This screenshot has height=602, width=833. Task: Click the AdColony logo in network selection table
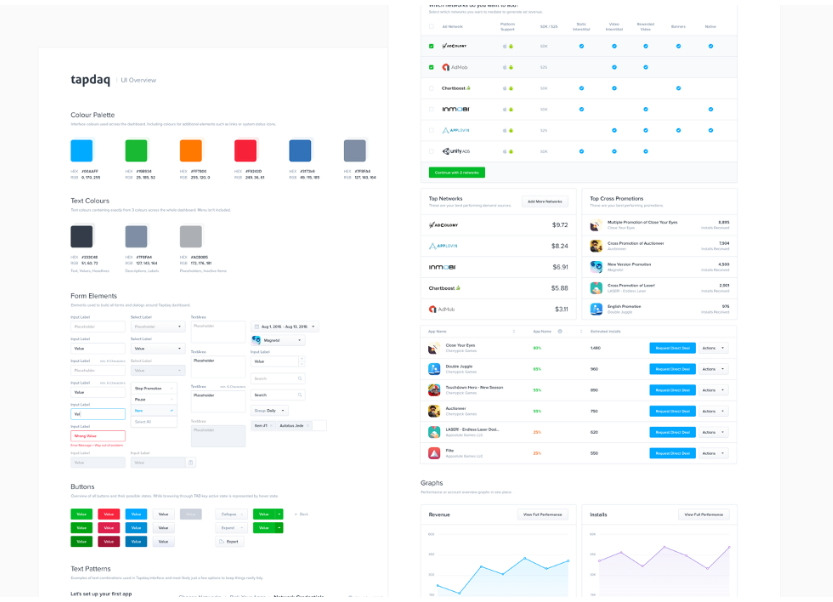coord(454,46)
